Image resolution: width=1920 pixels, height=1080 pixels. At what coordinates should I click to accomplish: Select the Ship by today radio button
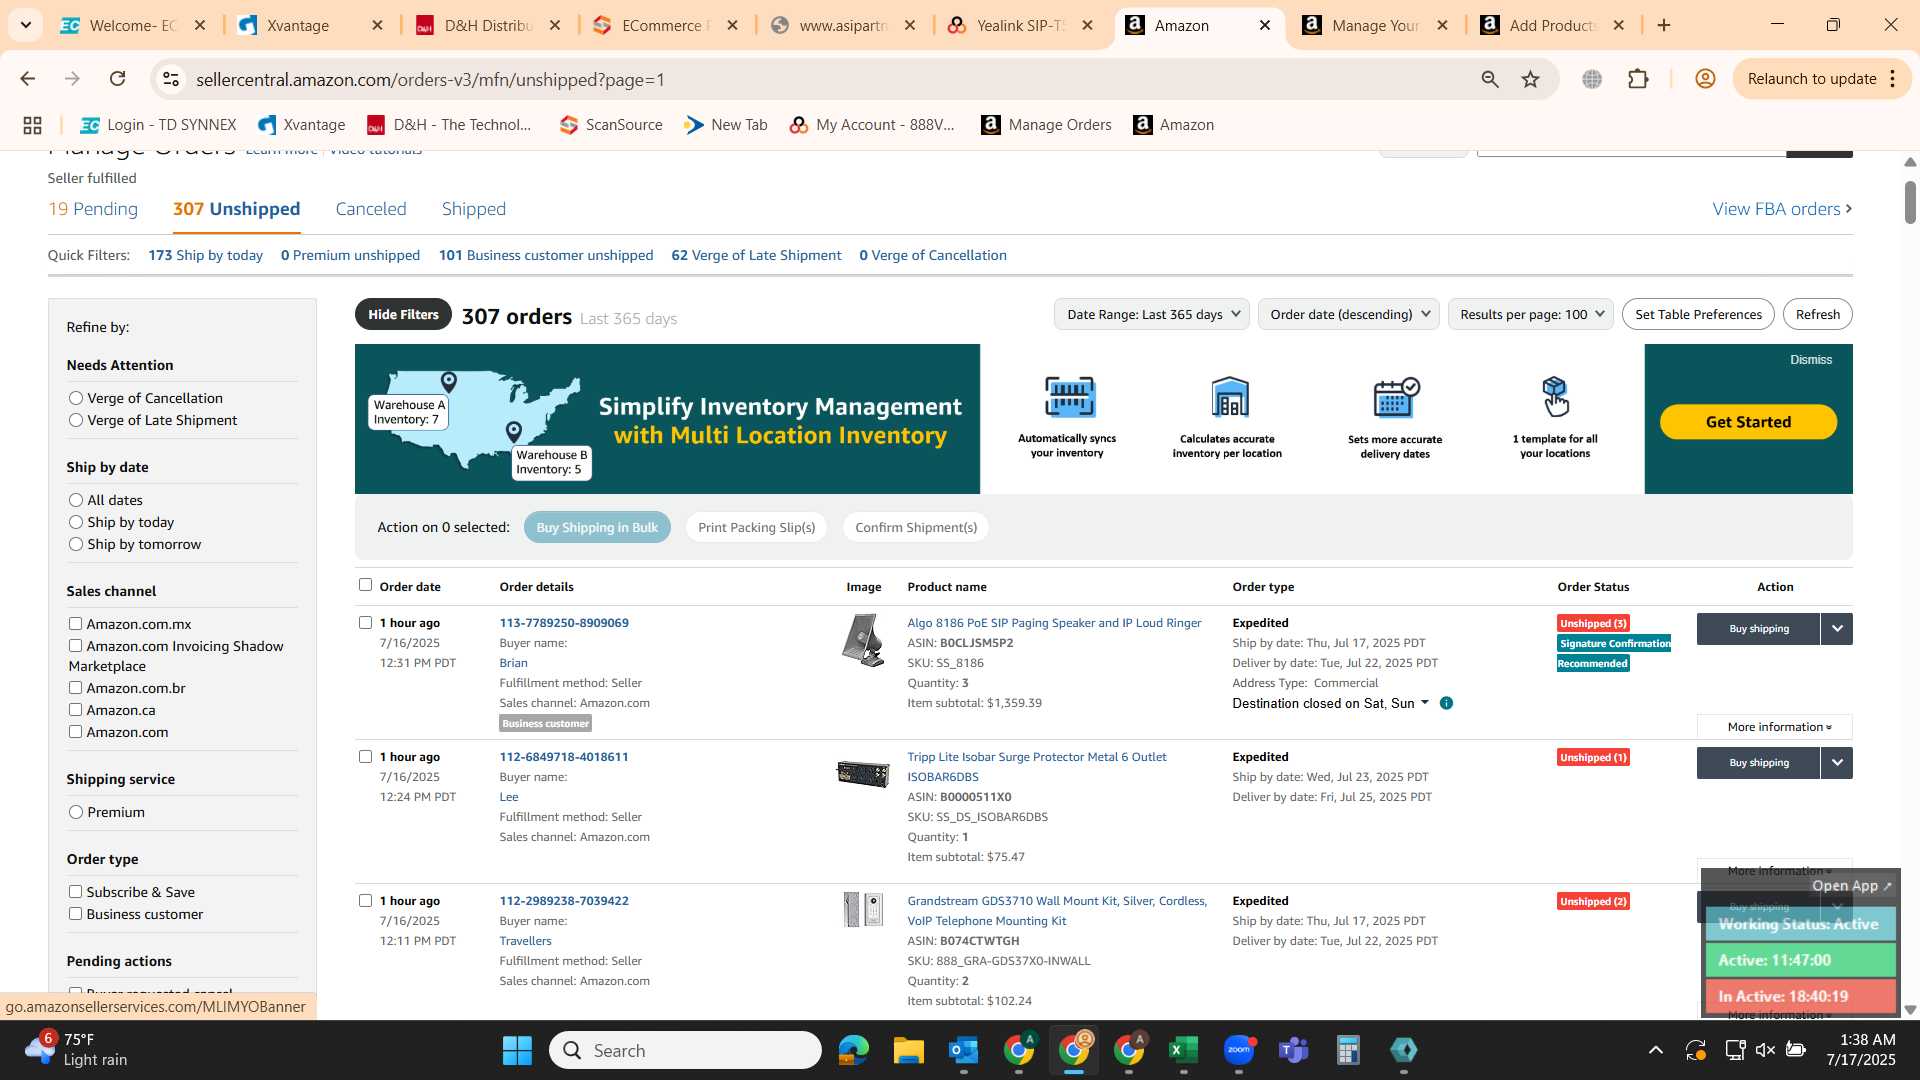tap(75, 522)
